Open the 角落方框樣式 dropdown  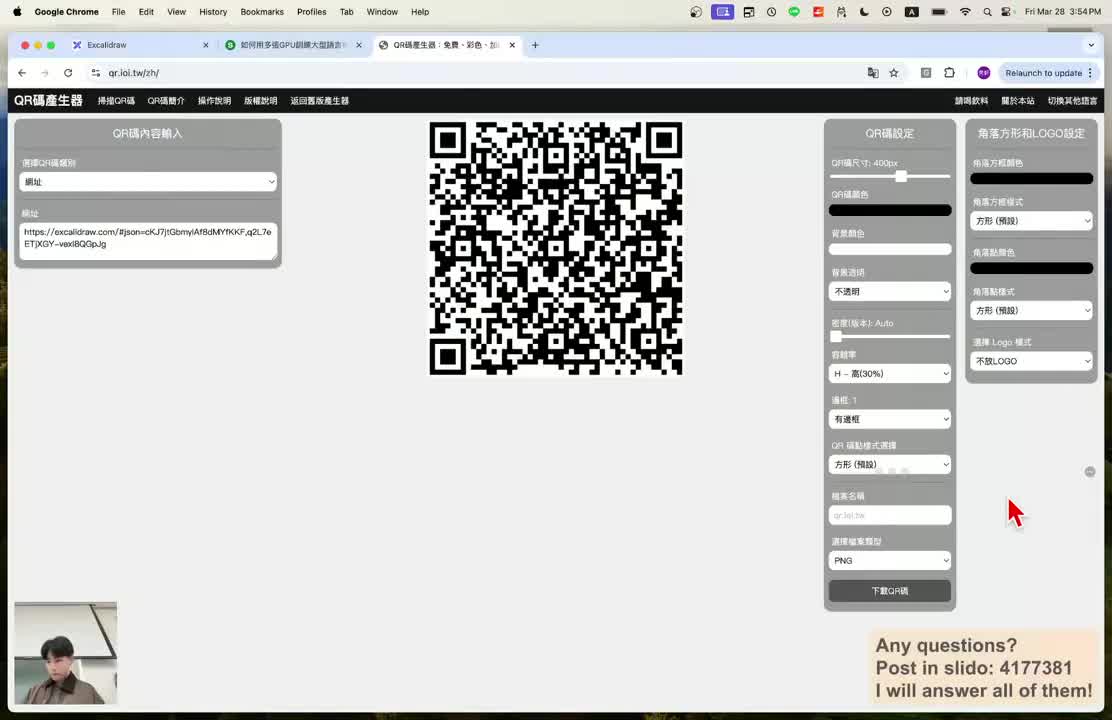tap(1031, 221)
